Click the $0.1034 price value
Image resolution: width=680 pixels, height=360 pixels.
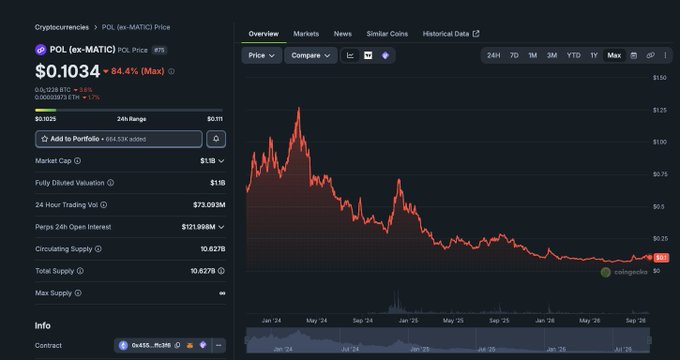tap(67, 71)
